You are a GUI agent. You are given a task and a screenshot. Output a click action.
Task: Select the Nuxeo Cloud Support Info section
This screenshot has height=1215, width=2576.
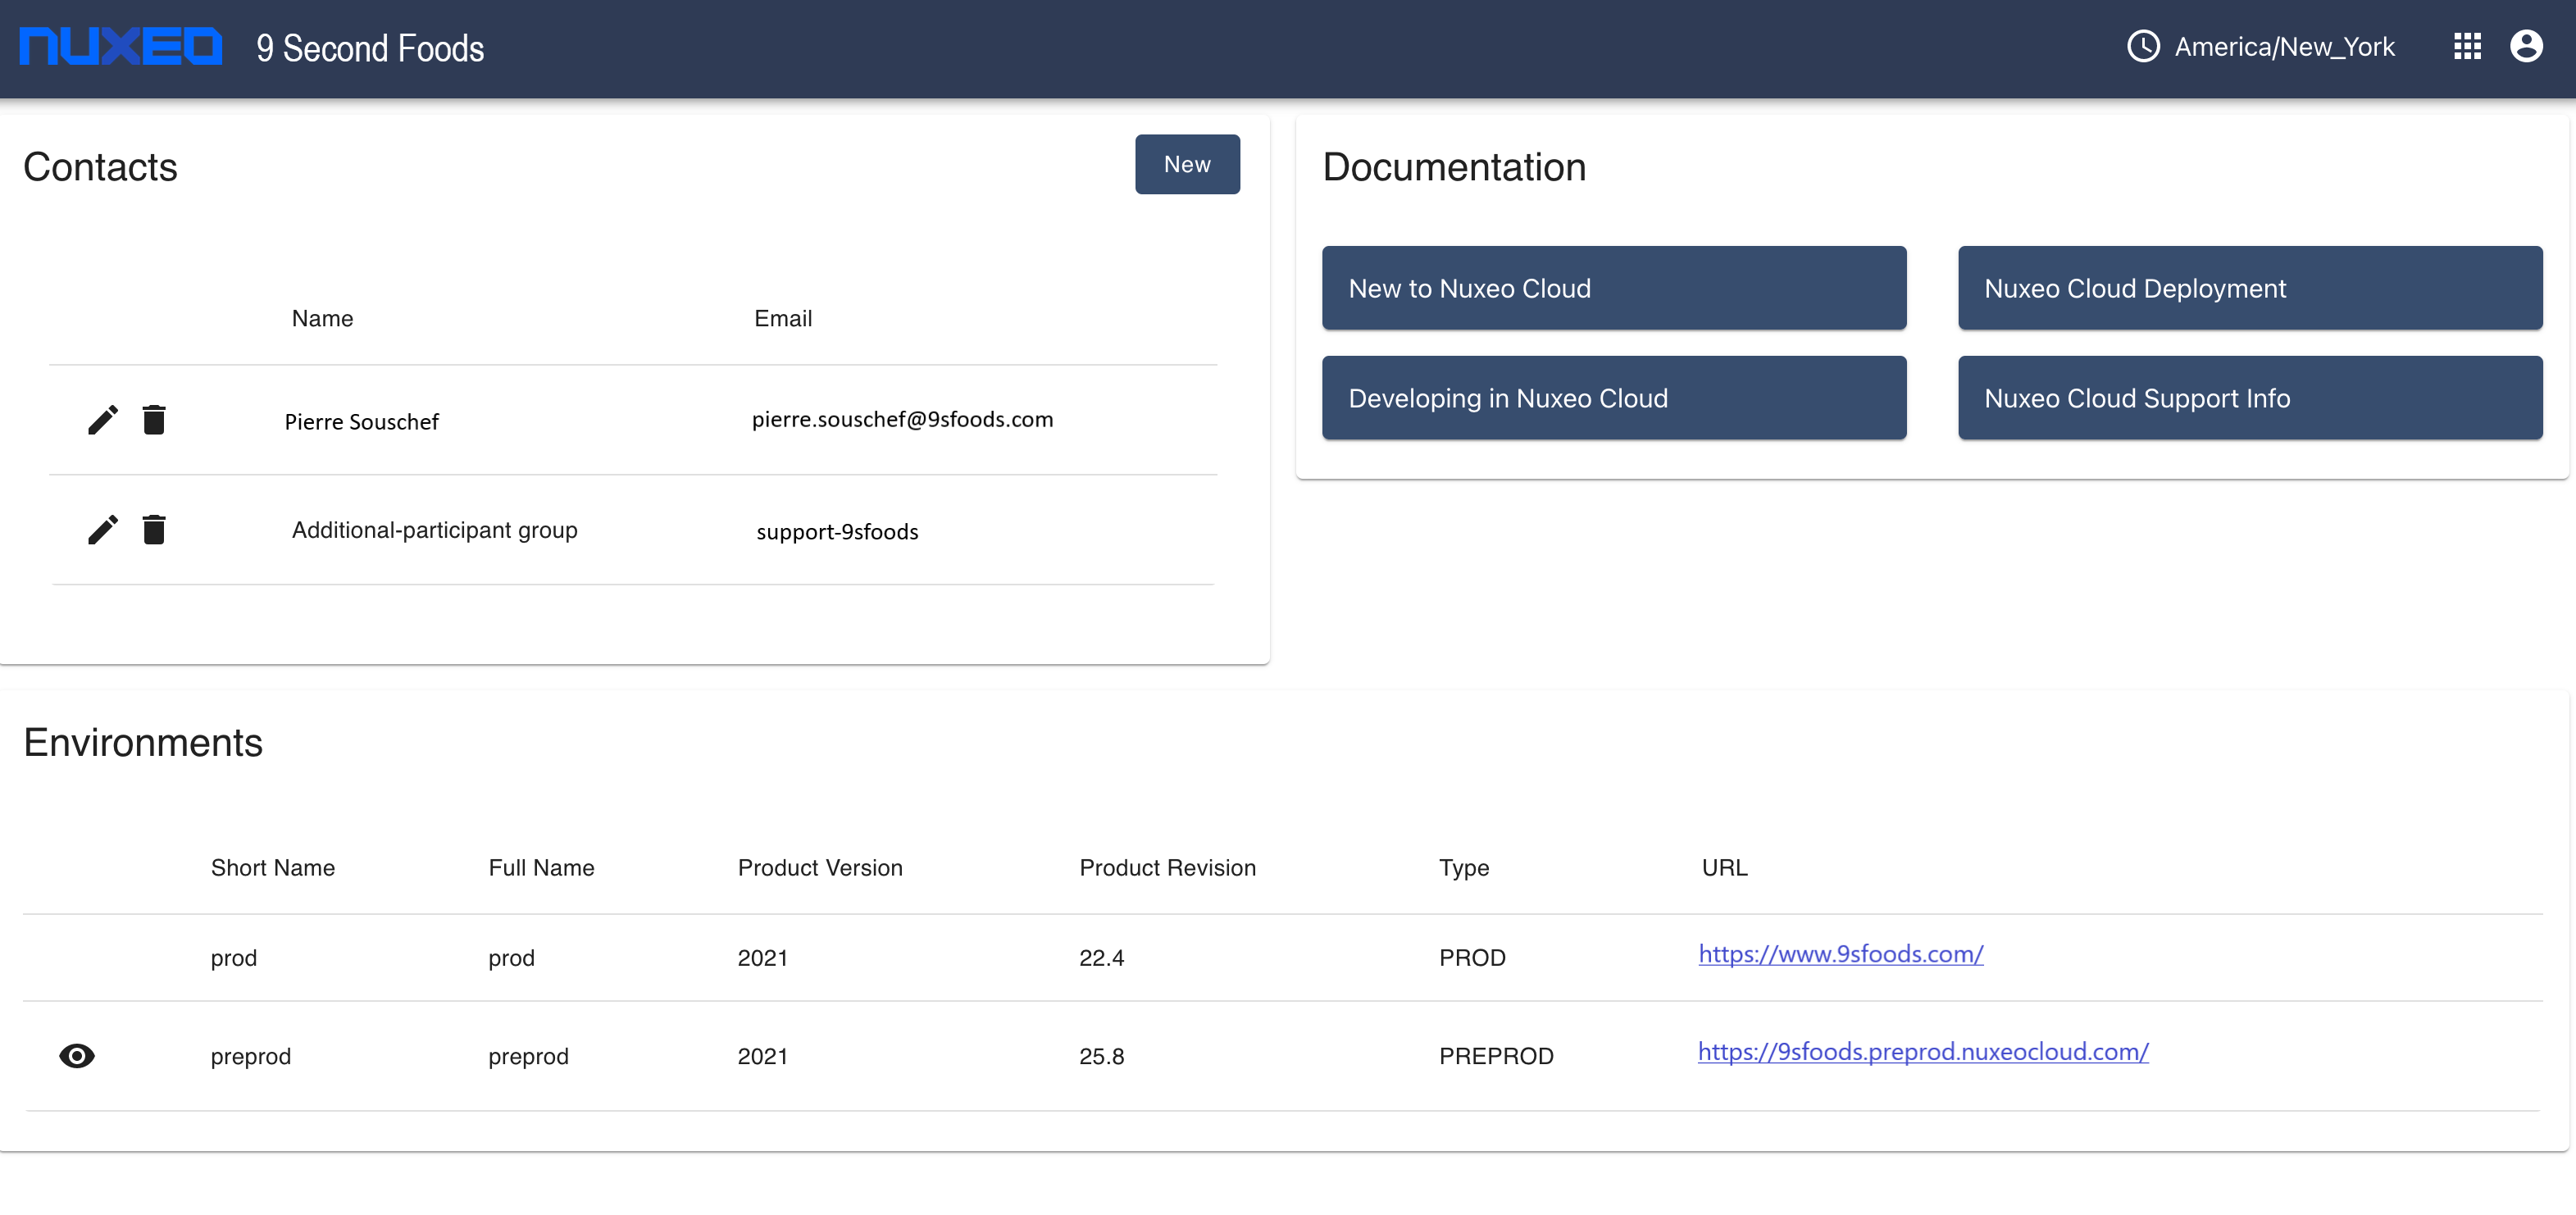pyautogui.click(x=2249, y=398)
